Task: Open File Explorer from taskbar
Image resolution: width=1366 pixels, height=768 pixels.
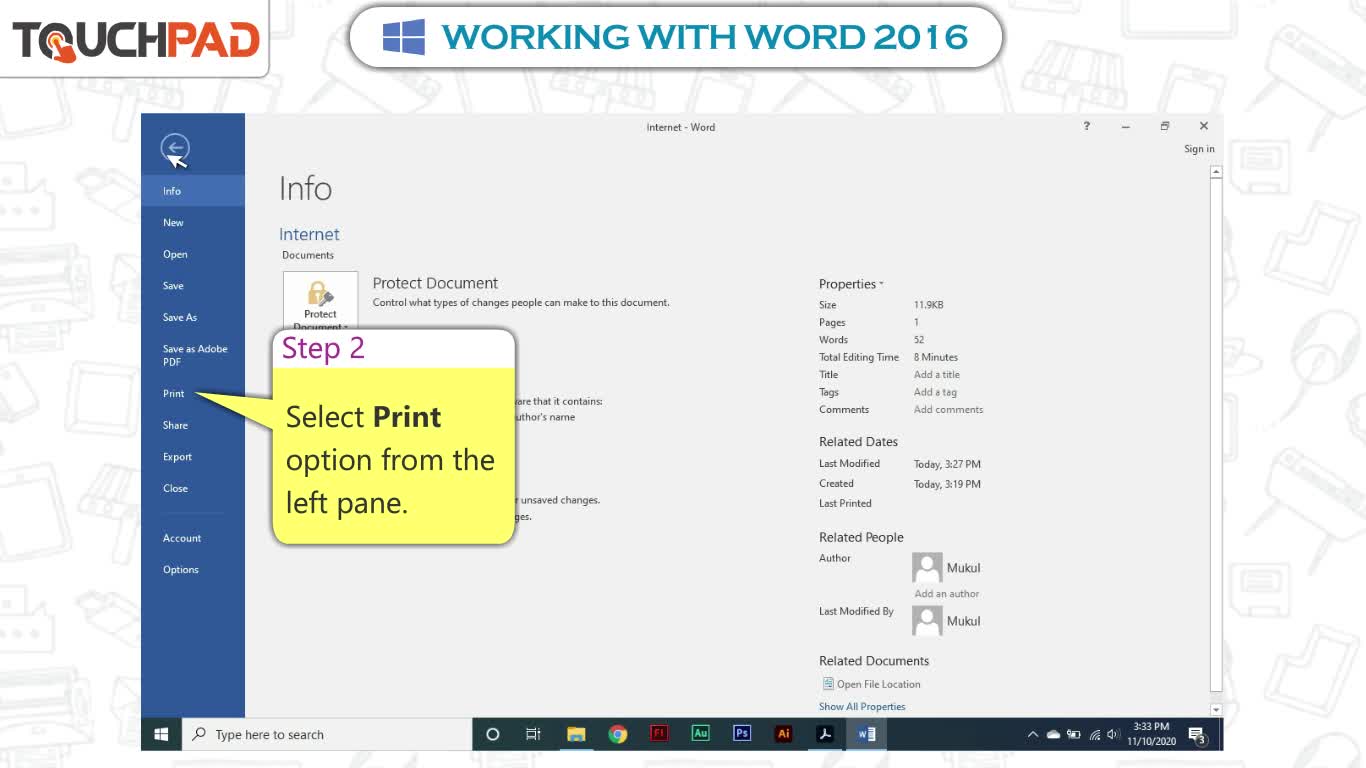Action: tap(576, 734)
